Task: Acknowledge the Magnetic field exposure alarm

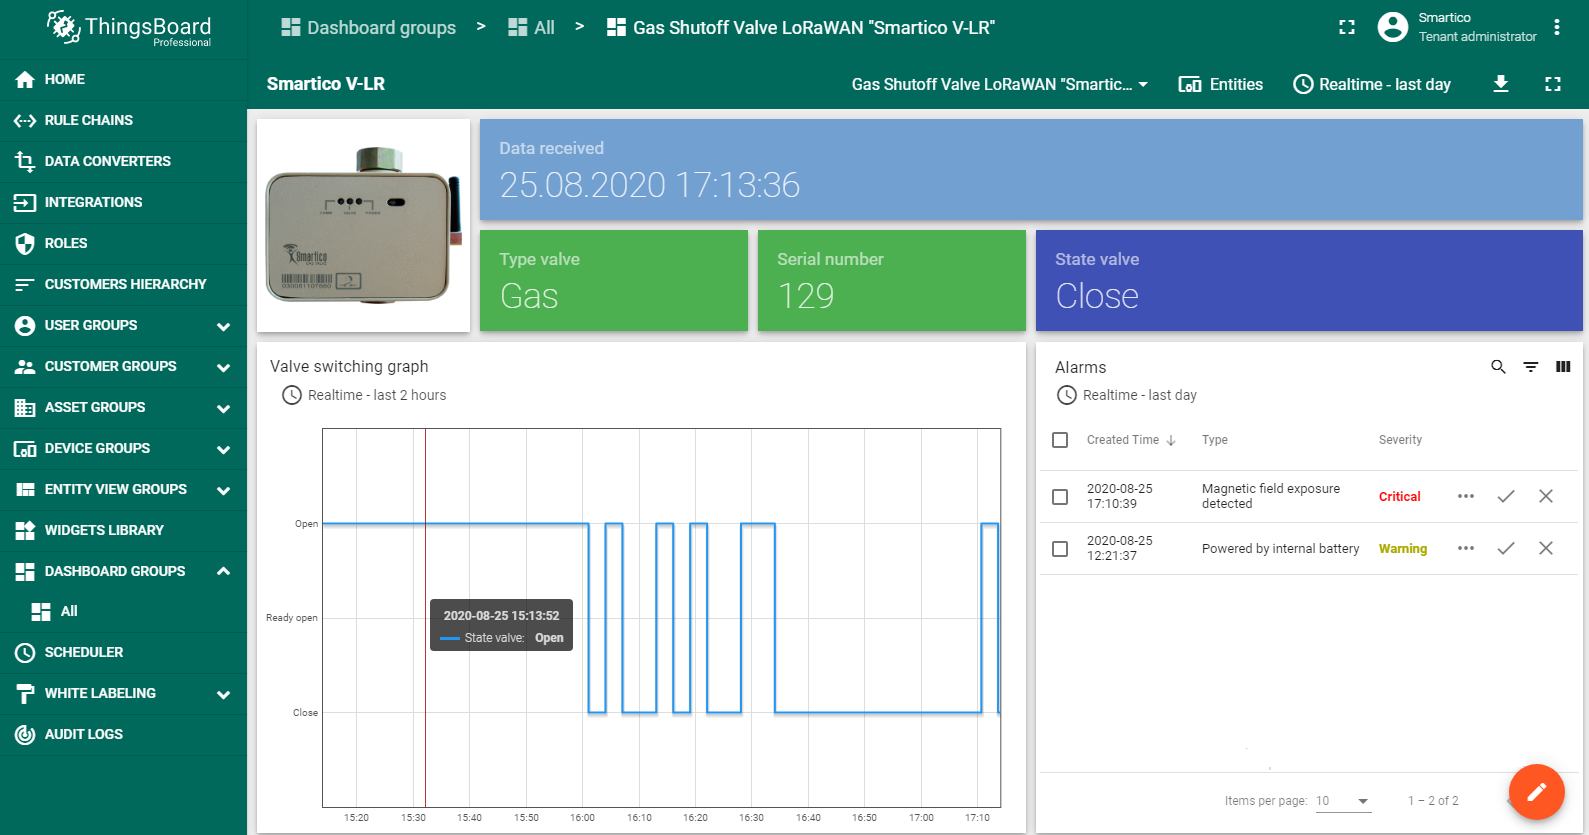Action: coord(1505,496)
